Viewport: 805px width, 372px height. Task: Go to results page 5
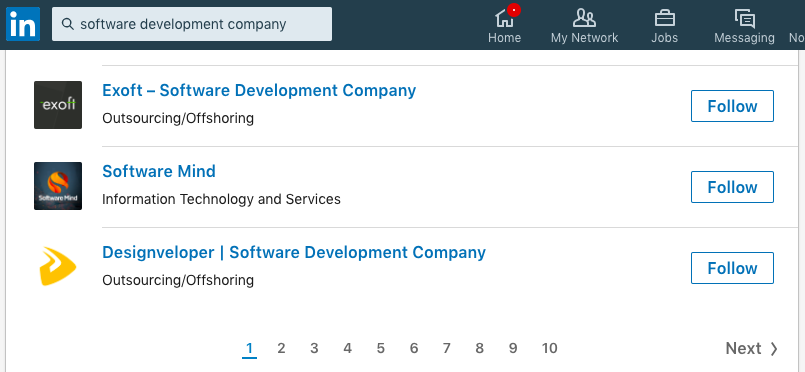tap(380, 348)
